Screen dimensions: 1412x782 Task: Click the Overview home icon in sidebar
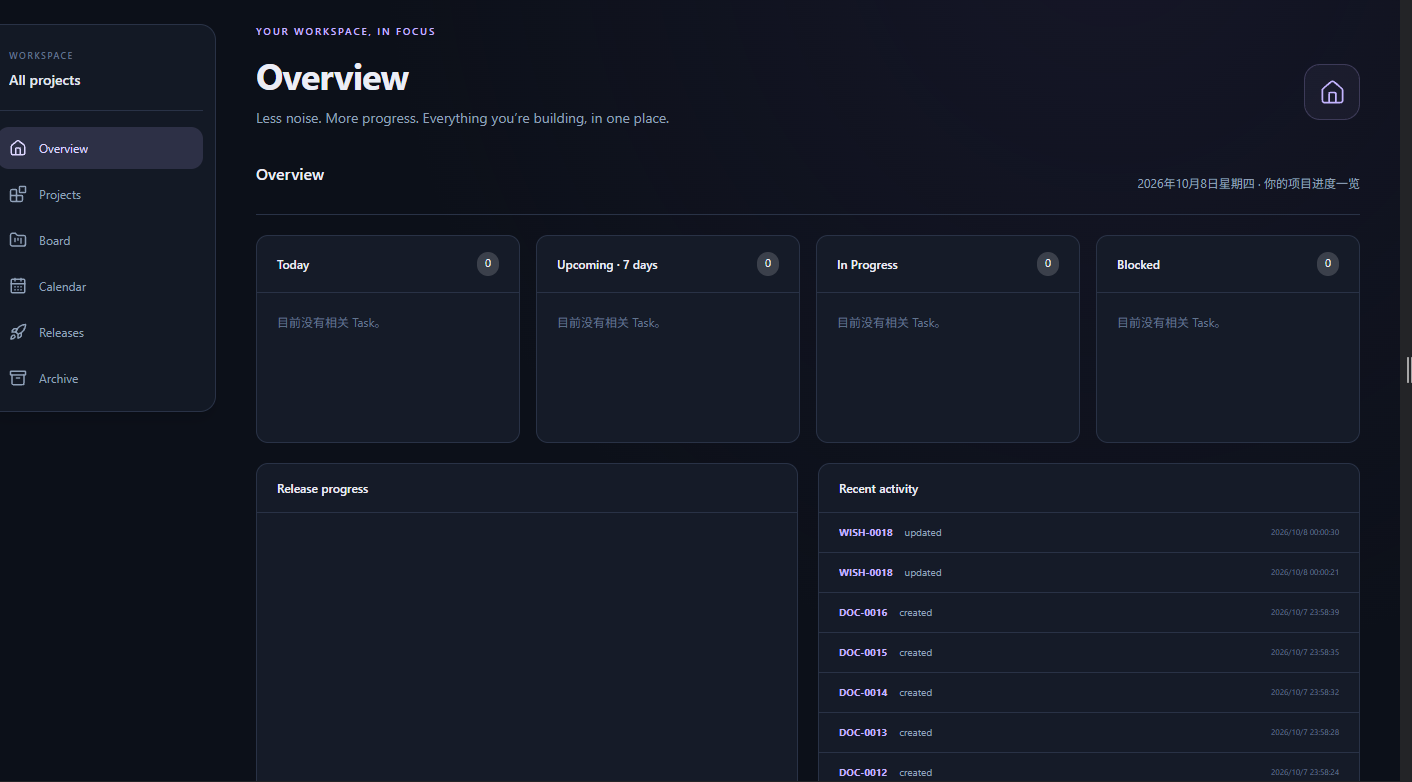click(18, 148)
